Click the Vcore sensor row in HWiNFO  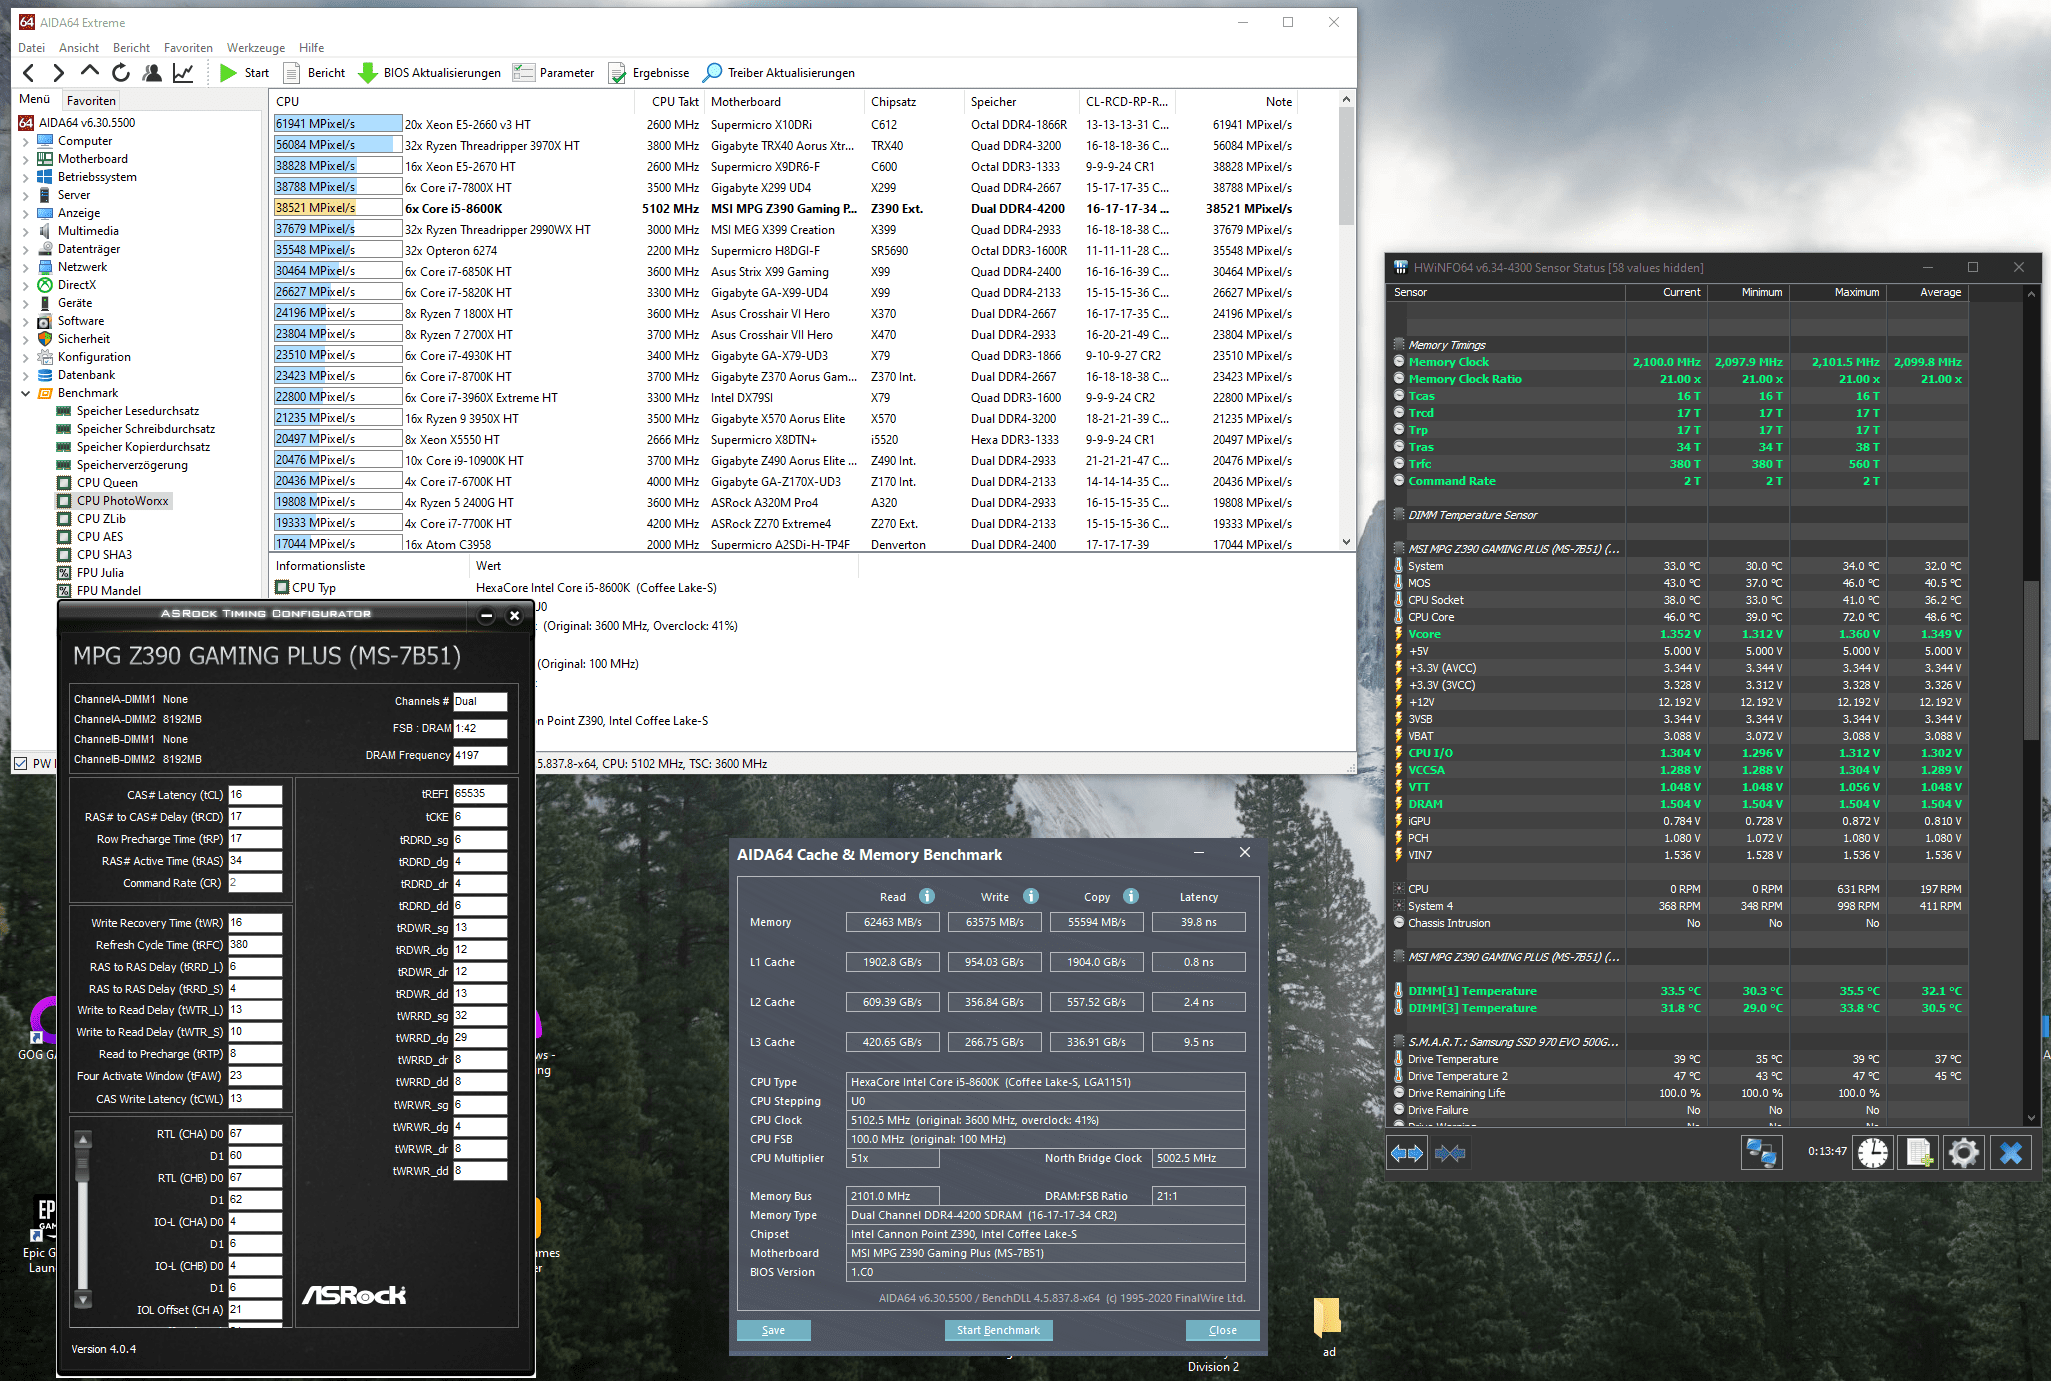[1680, 634]
